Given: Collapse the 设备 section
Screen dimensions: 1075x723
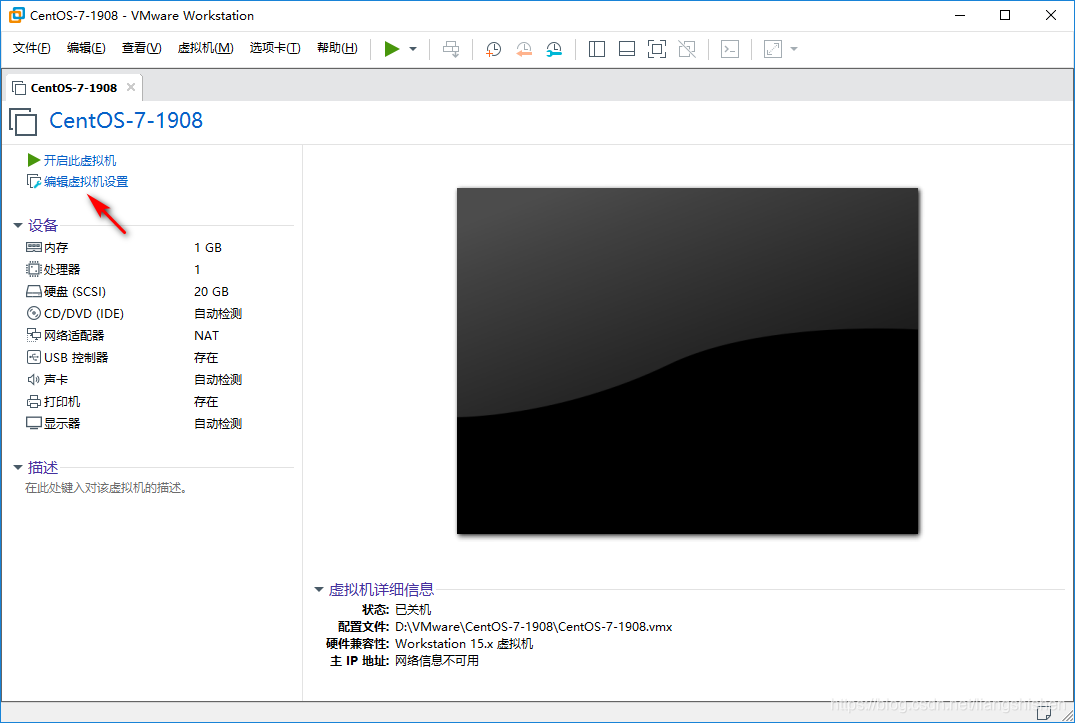Looking at the screenshot, I should 17,225.
